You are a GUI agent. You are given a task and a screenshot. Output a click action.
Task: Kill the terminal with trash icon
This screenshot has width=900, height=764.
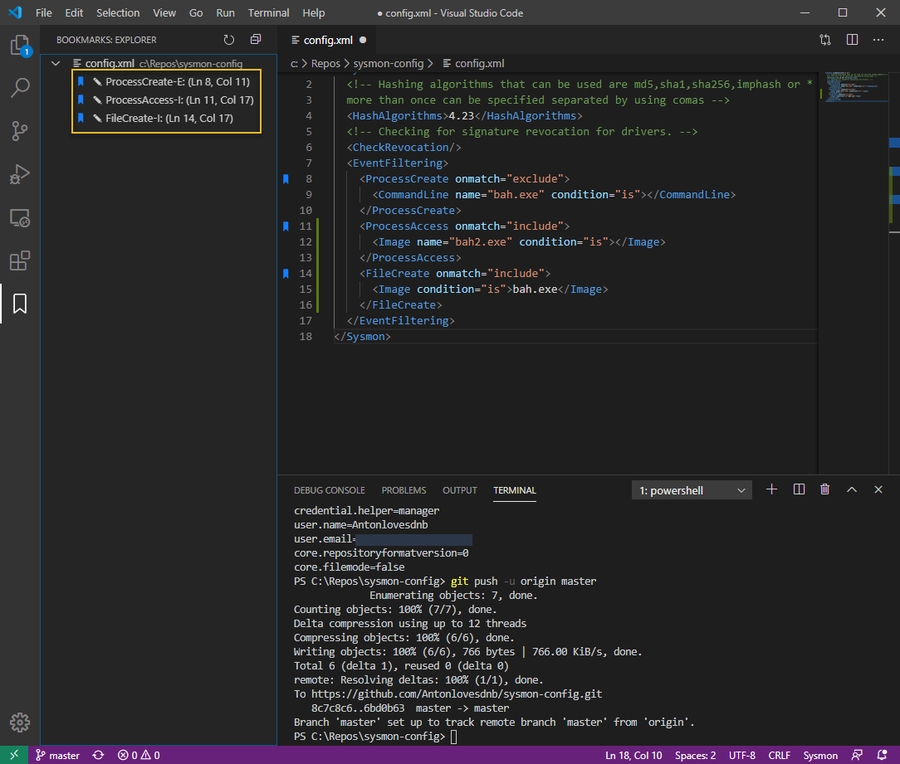click(825, 490)
